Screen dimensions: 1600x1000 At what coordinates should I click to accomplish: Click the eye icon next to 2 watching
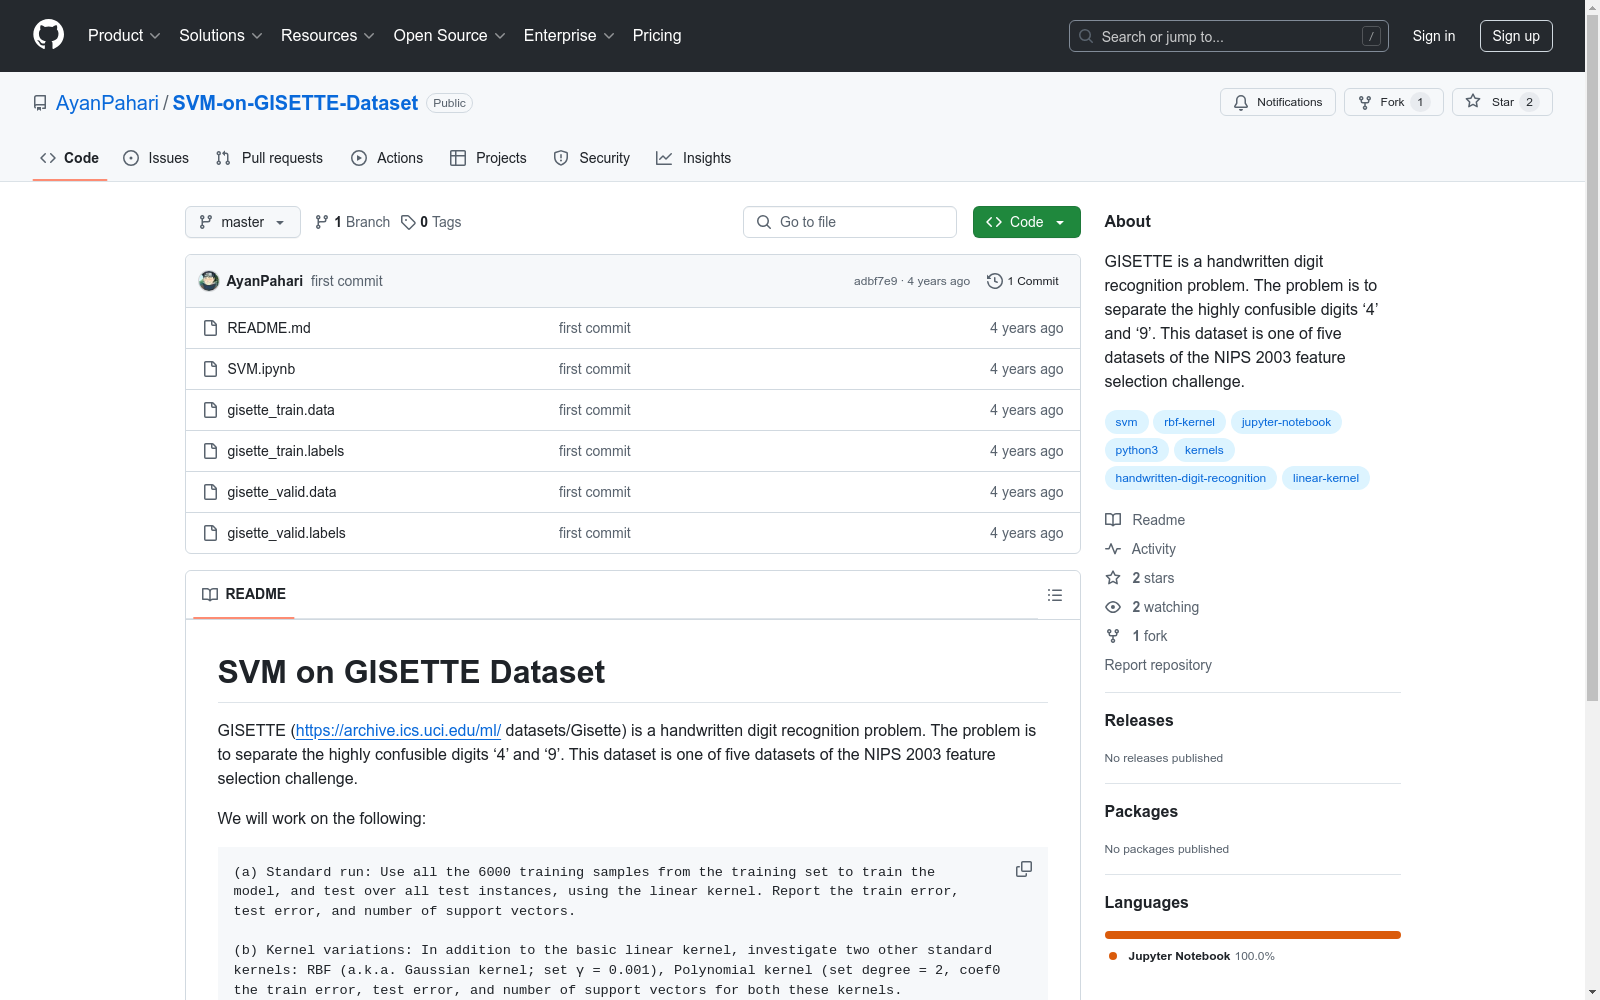(1113, 607)
